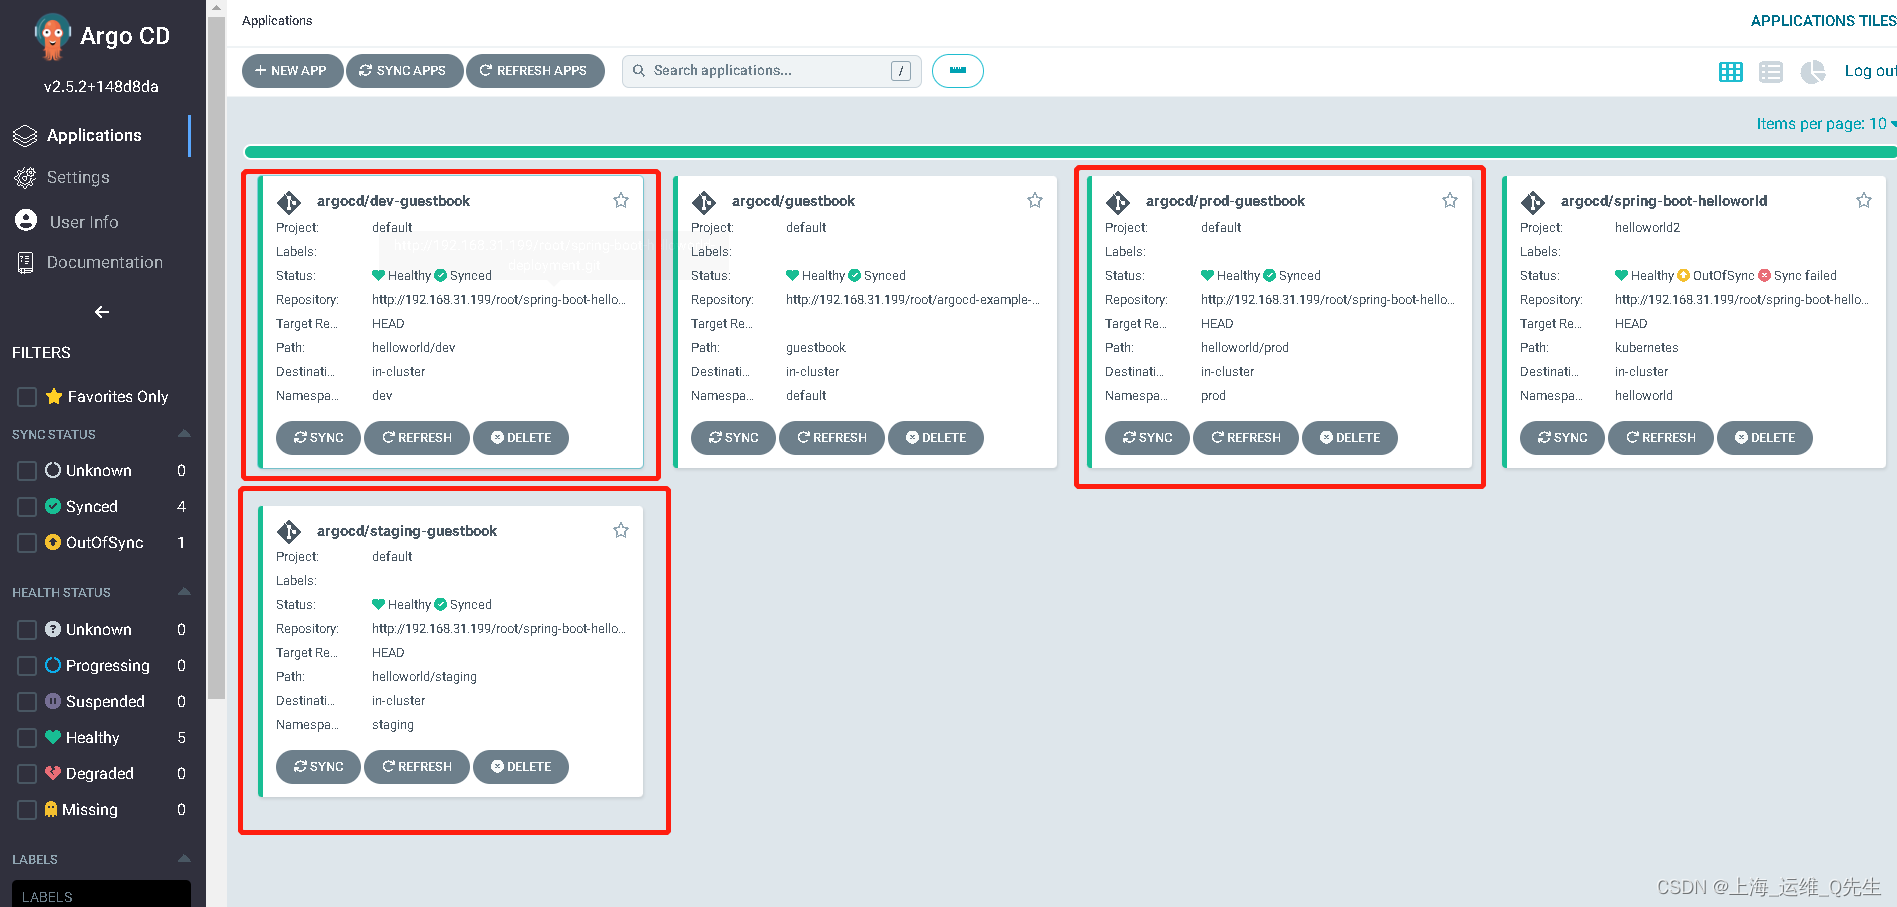Click the git icon of argocd/guestbook
Viewport: 1897px width, 907px height.
704,202
